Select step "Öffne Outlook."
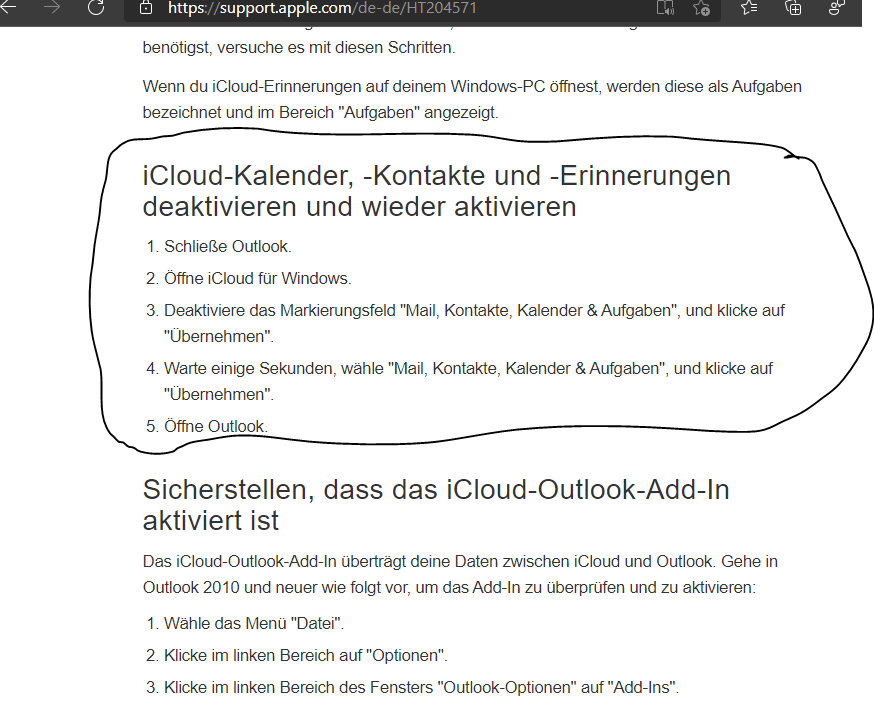The width and height of the screenshot is (874, 711). click(x=216, y=426)
